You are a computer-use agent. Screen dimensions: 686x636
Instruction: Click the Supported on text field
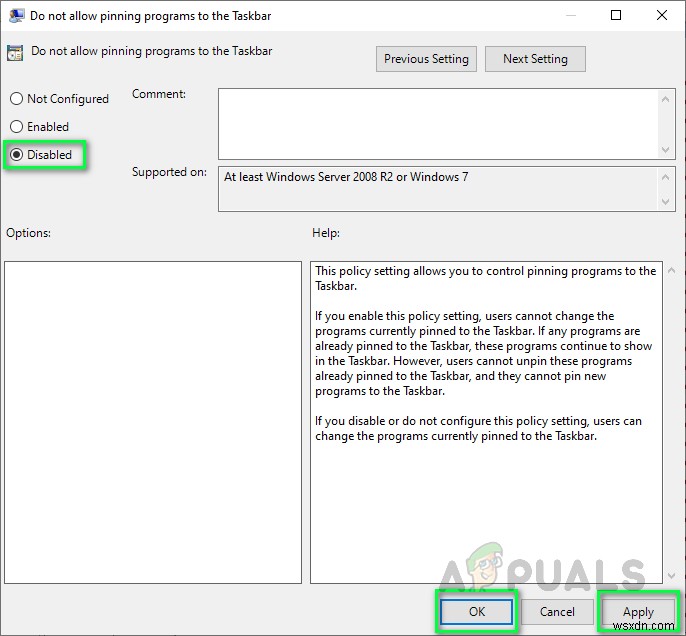click(438, 189)
